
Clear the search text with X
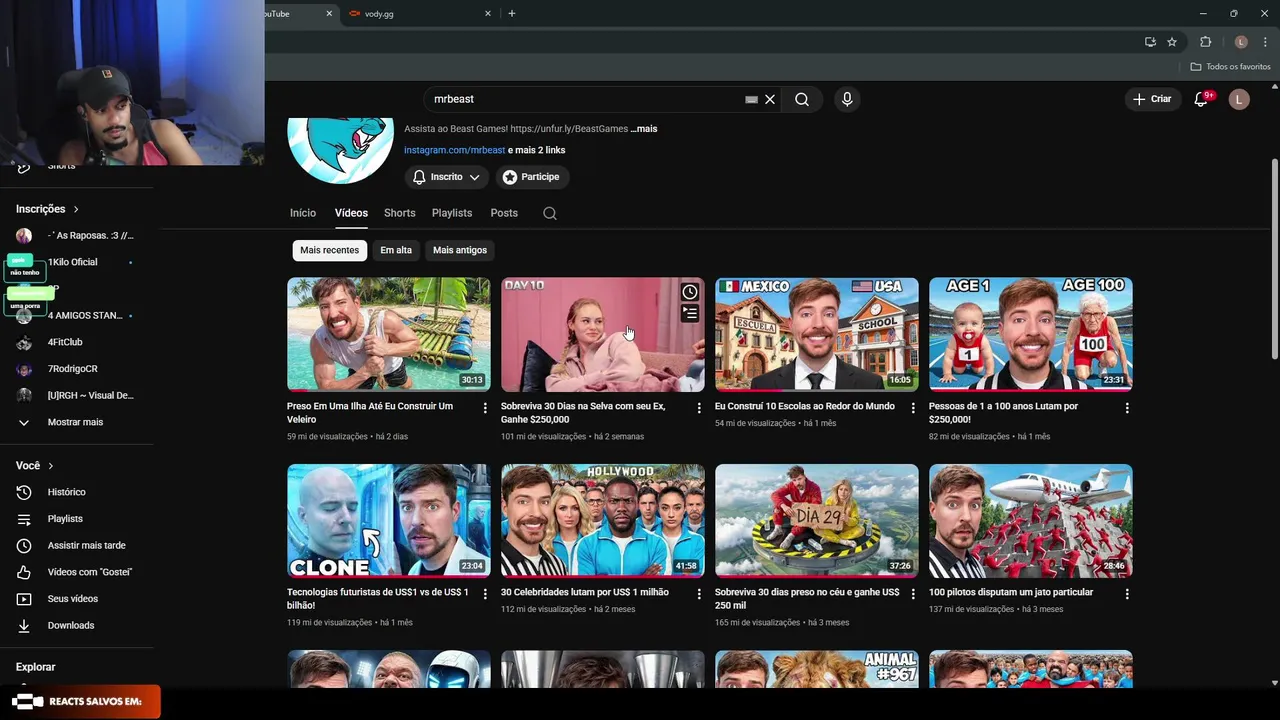pos(770,99)
